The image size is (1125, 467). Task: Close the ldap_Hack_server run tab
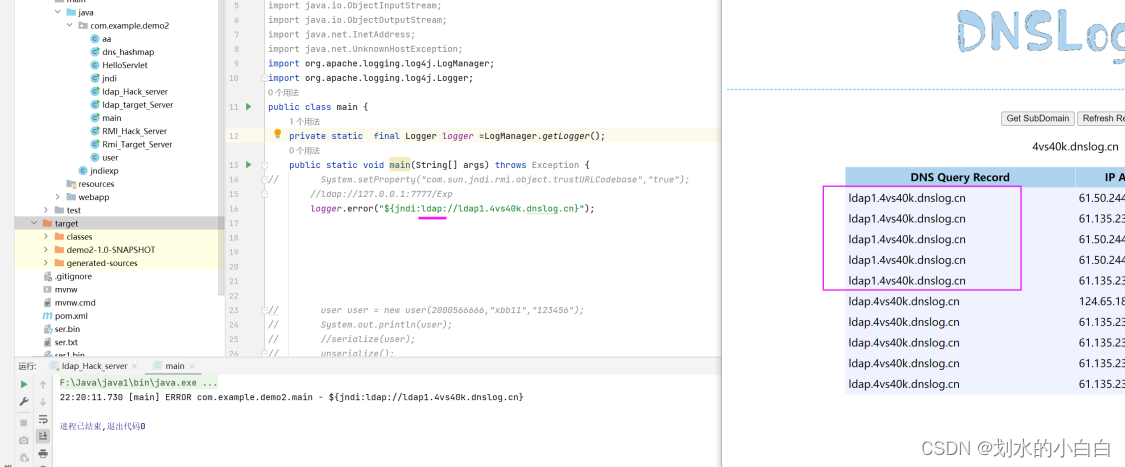[x=134, y=366]
